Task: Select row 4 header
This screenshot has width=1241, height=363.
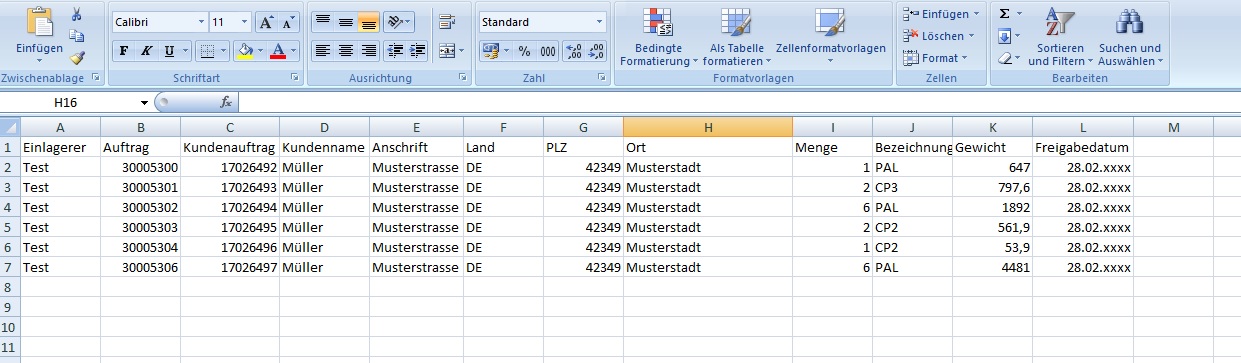Action: click(10, 207)
